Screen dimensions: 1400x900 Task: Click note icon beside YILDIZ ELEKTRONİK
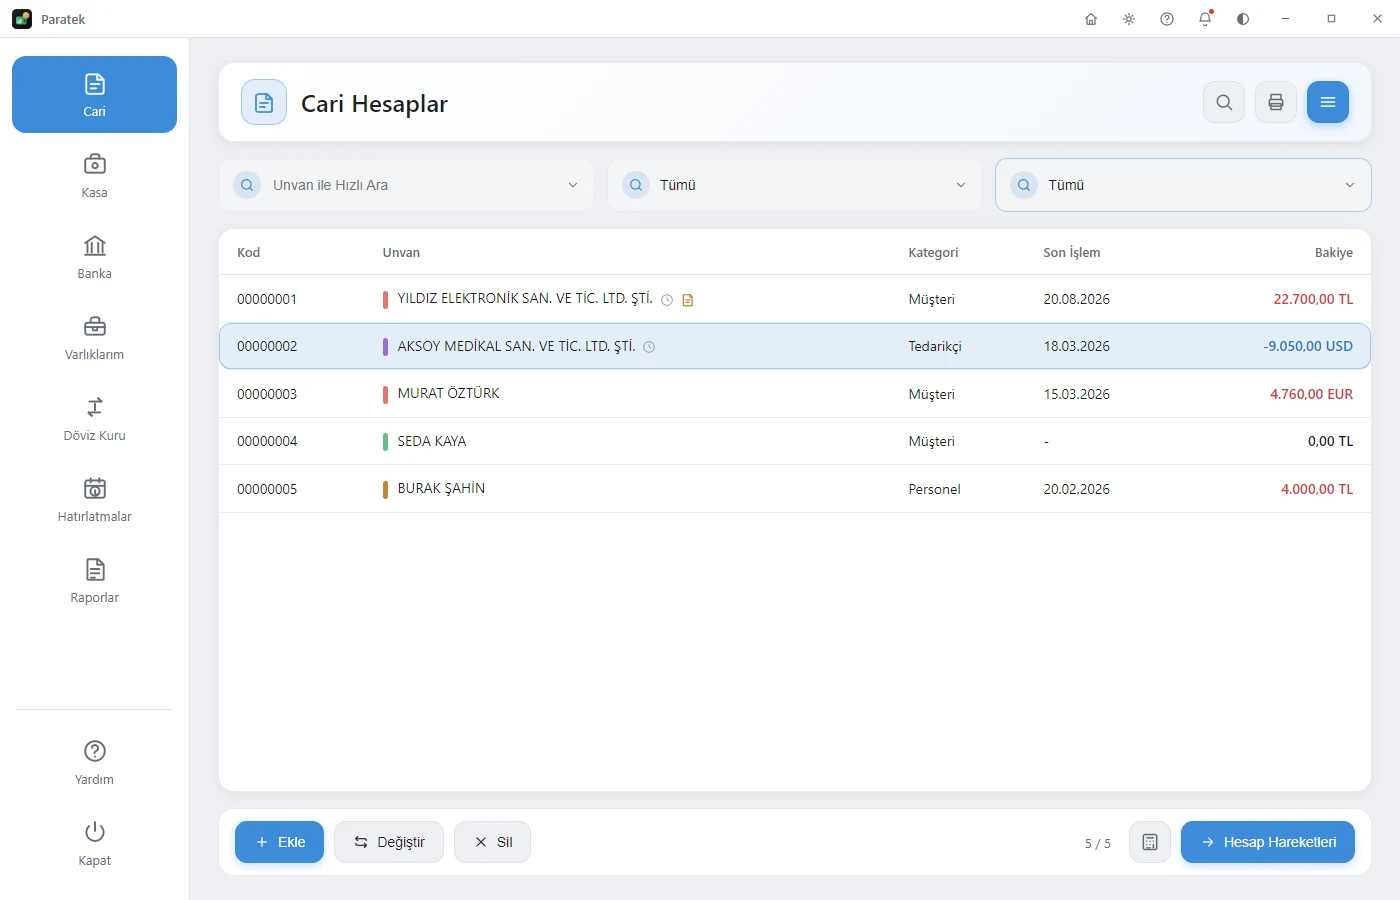[688, 300]
